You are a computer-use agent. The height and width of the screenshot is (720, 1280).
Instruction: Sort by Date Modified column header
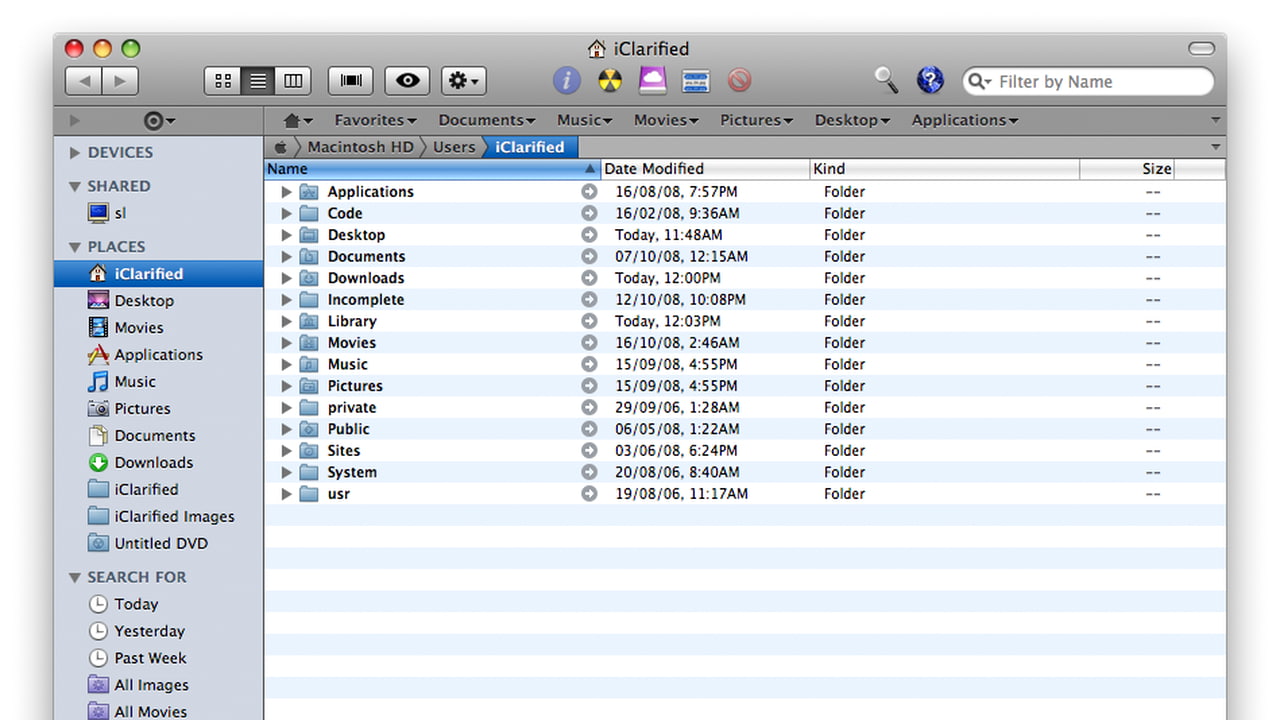pyautogui.click(x=705, y=169)
